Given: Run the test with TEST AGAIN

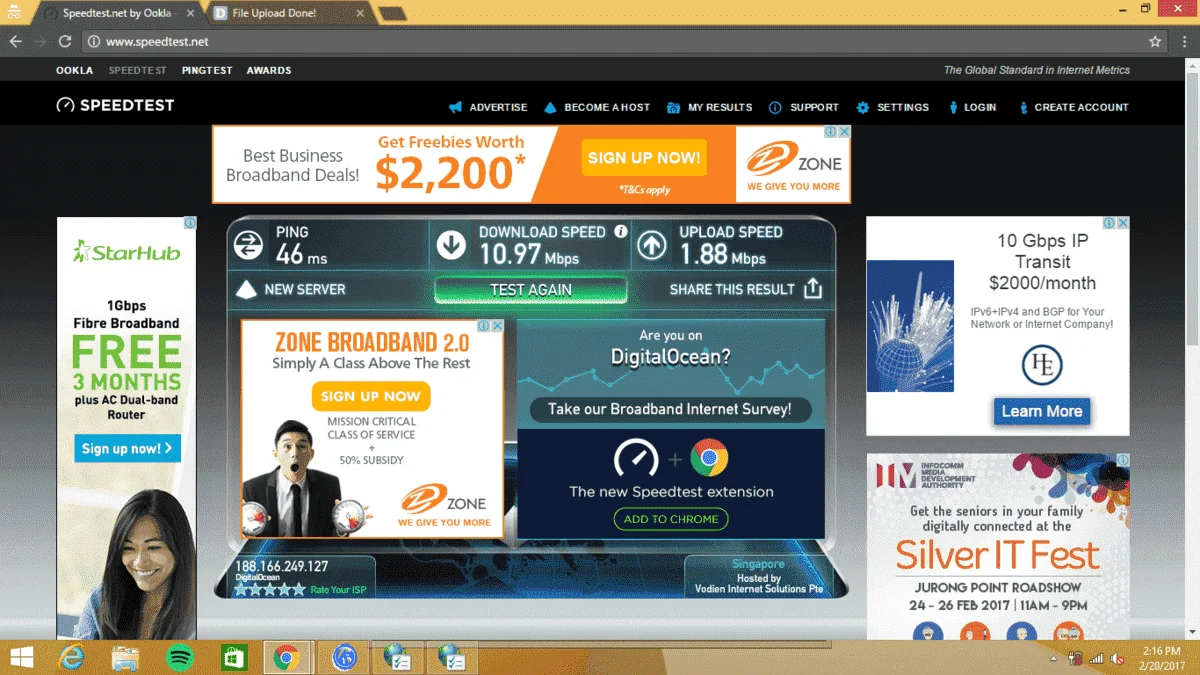Looking at the screenshot, I should click(x=531, y=290).
